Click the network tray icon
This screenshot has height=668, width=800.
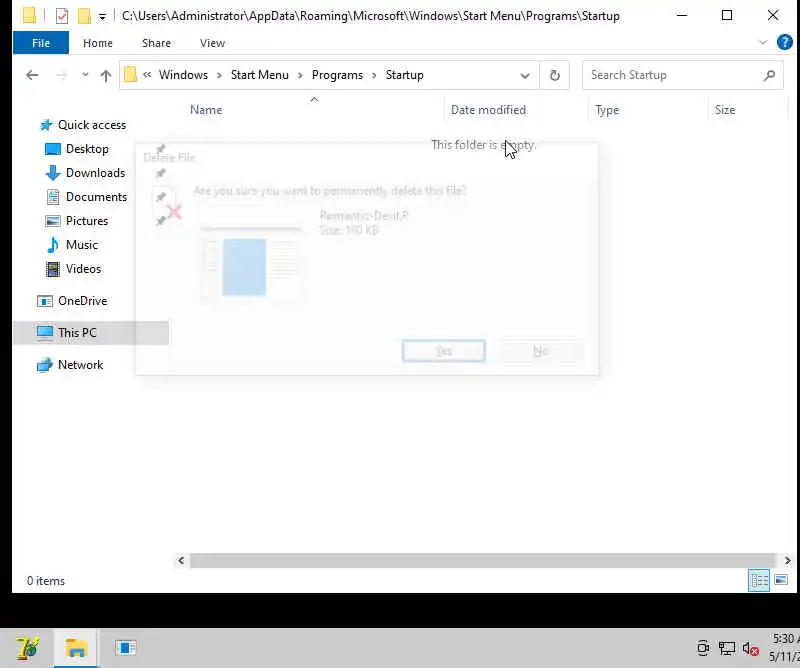click(727, 649)
